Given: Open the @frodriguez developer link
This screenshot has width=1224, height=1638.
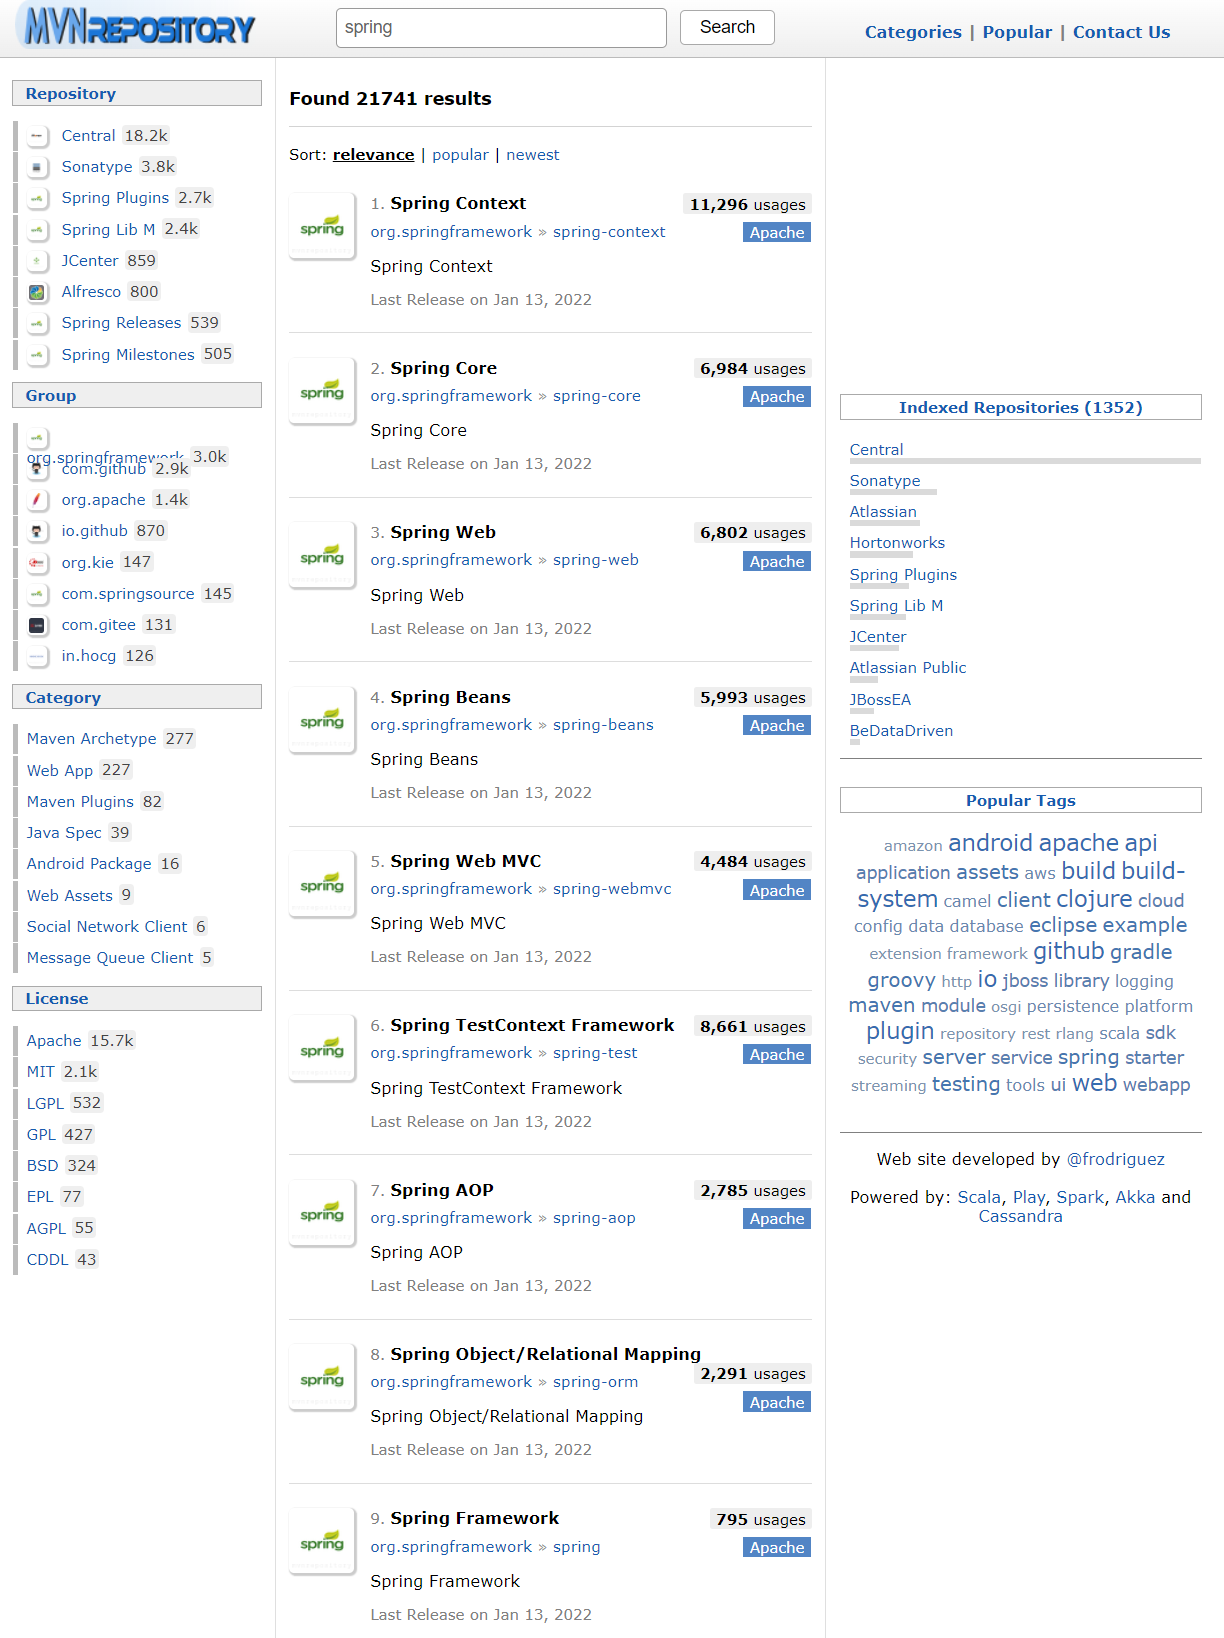Looking at the screenshot, I should click(1115, 1159).
